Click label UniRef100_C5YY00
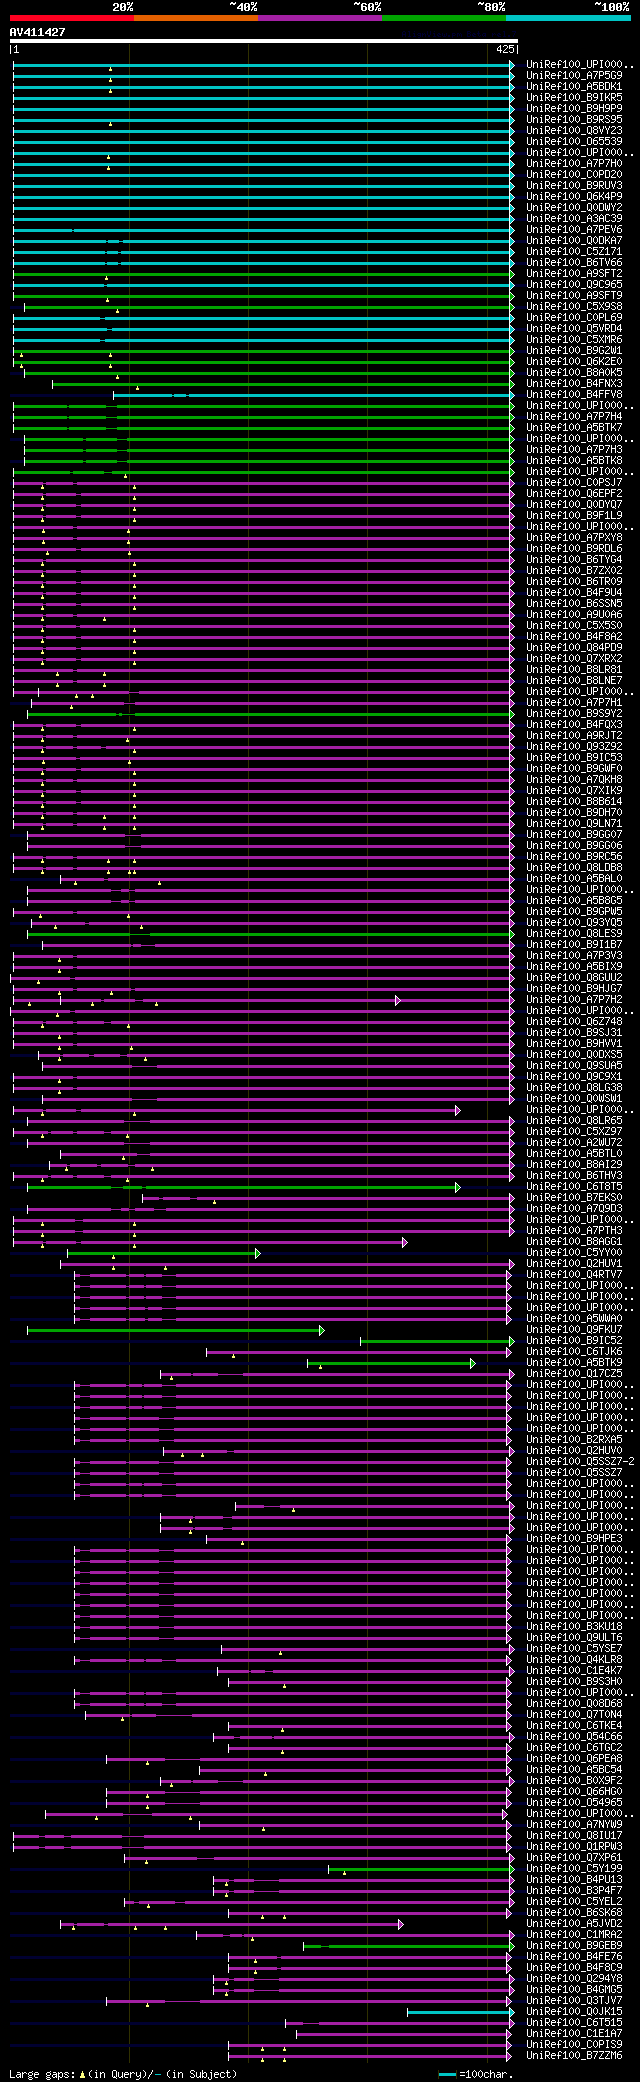The width and height of the screenshot is (640, 2082). [x=574, y=1252]
